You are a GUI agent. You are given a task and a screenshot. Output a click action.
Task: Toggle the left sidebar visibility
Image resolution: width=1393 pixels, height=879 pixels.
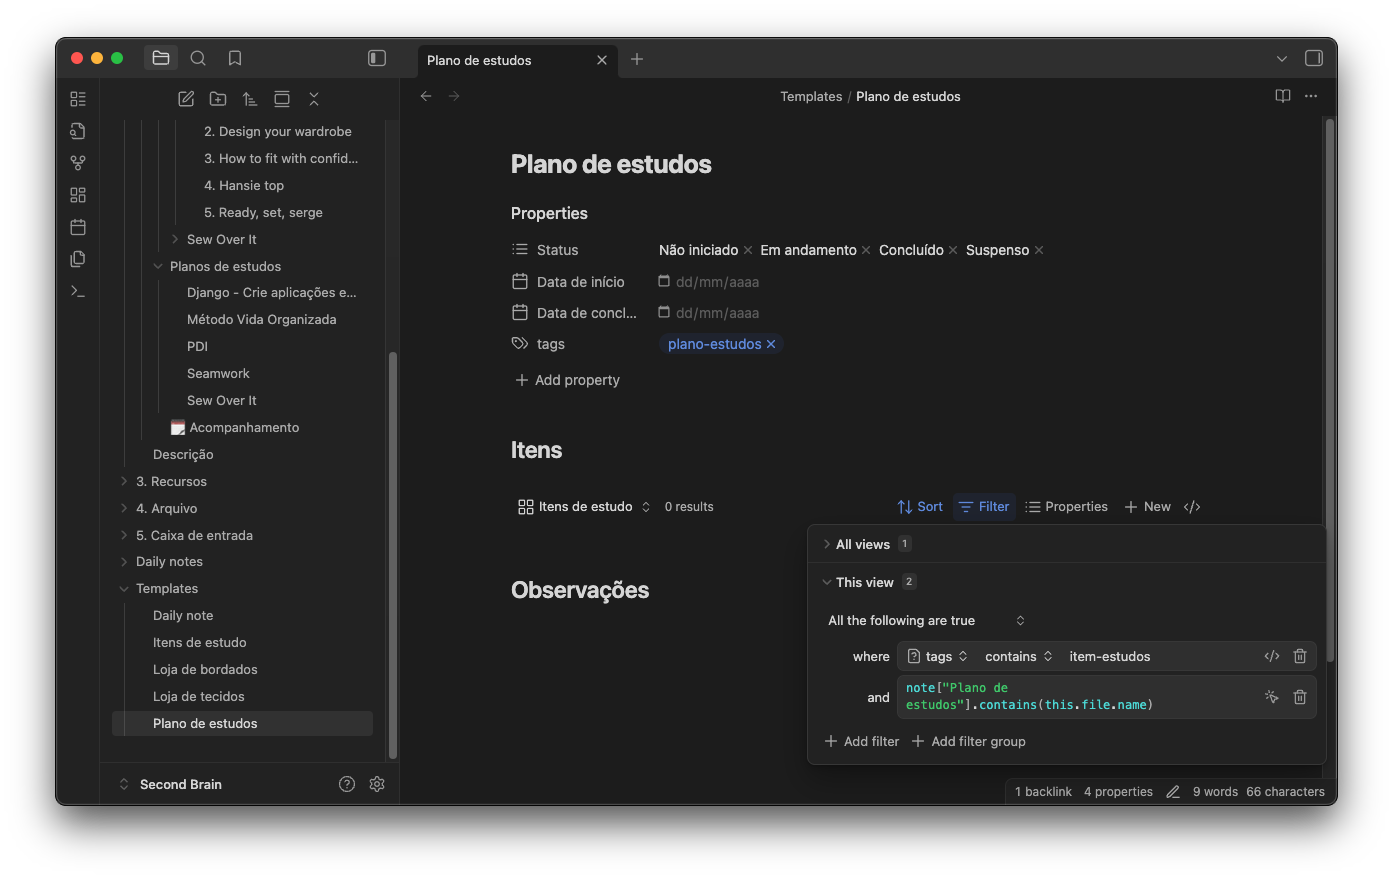pos(377,59)
